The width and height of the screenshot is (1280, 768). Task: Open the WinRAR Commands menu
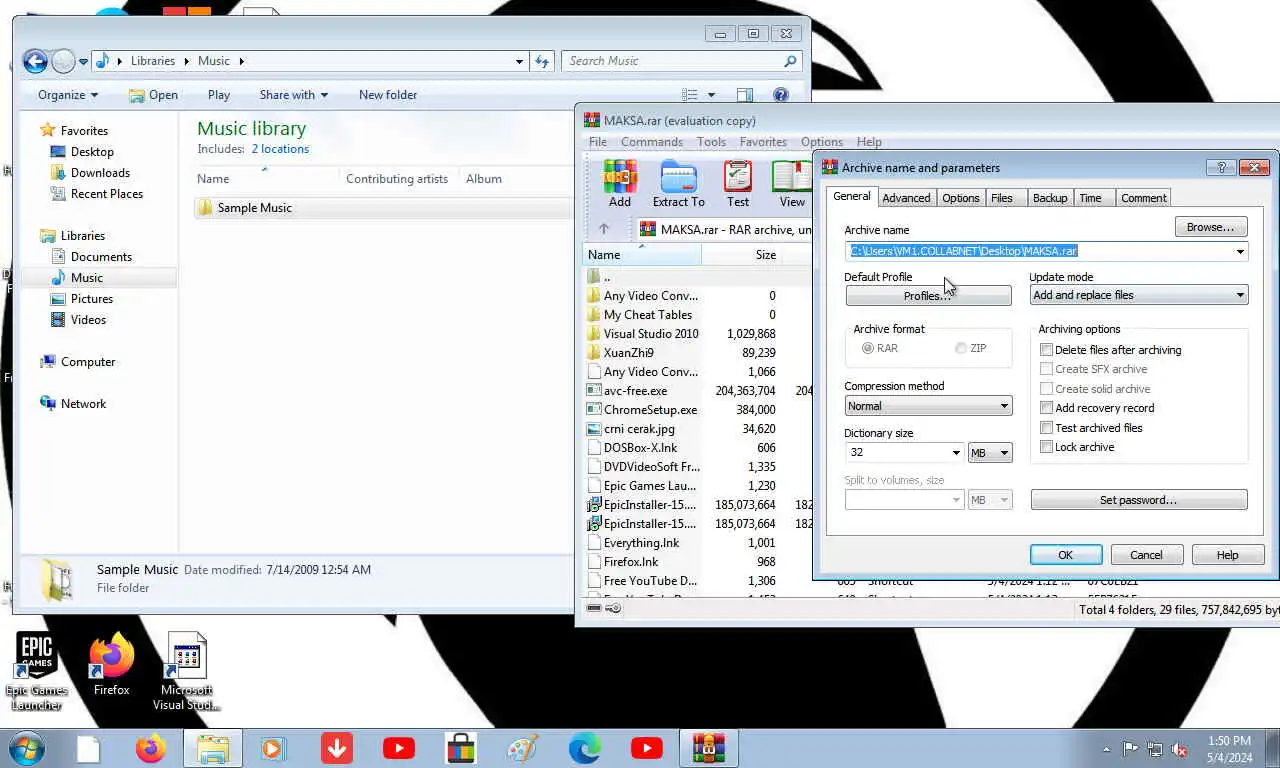(x=651, y=142)
